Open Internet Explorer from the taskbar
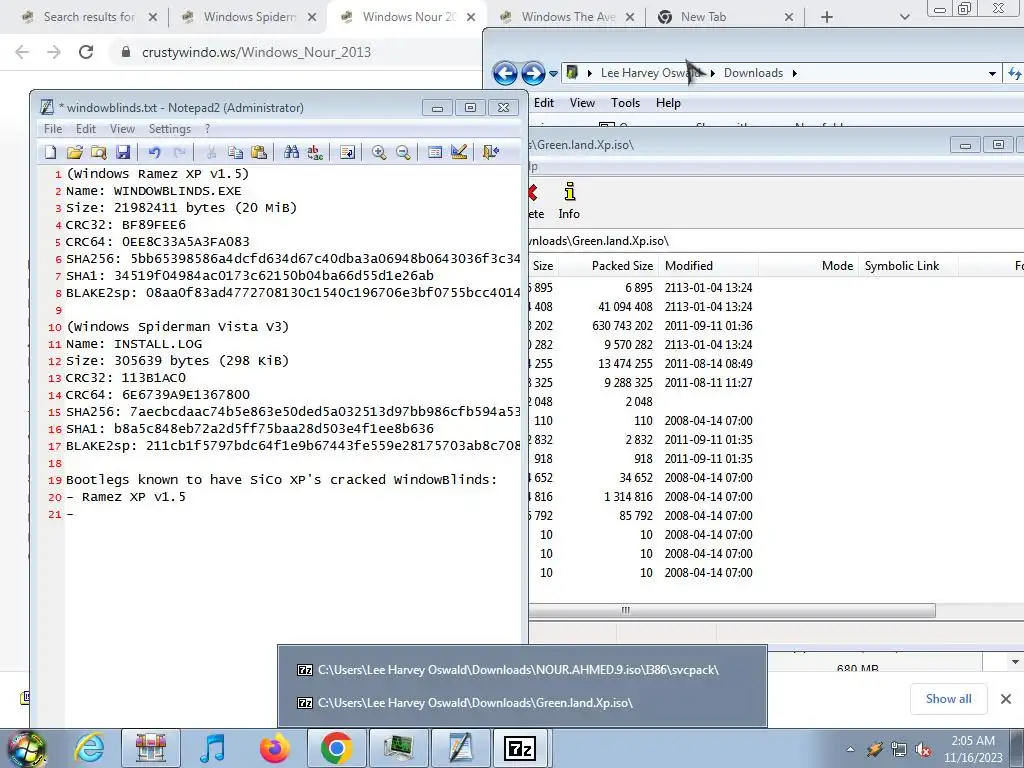The image size is (1024, 768). click(89, 748)
